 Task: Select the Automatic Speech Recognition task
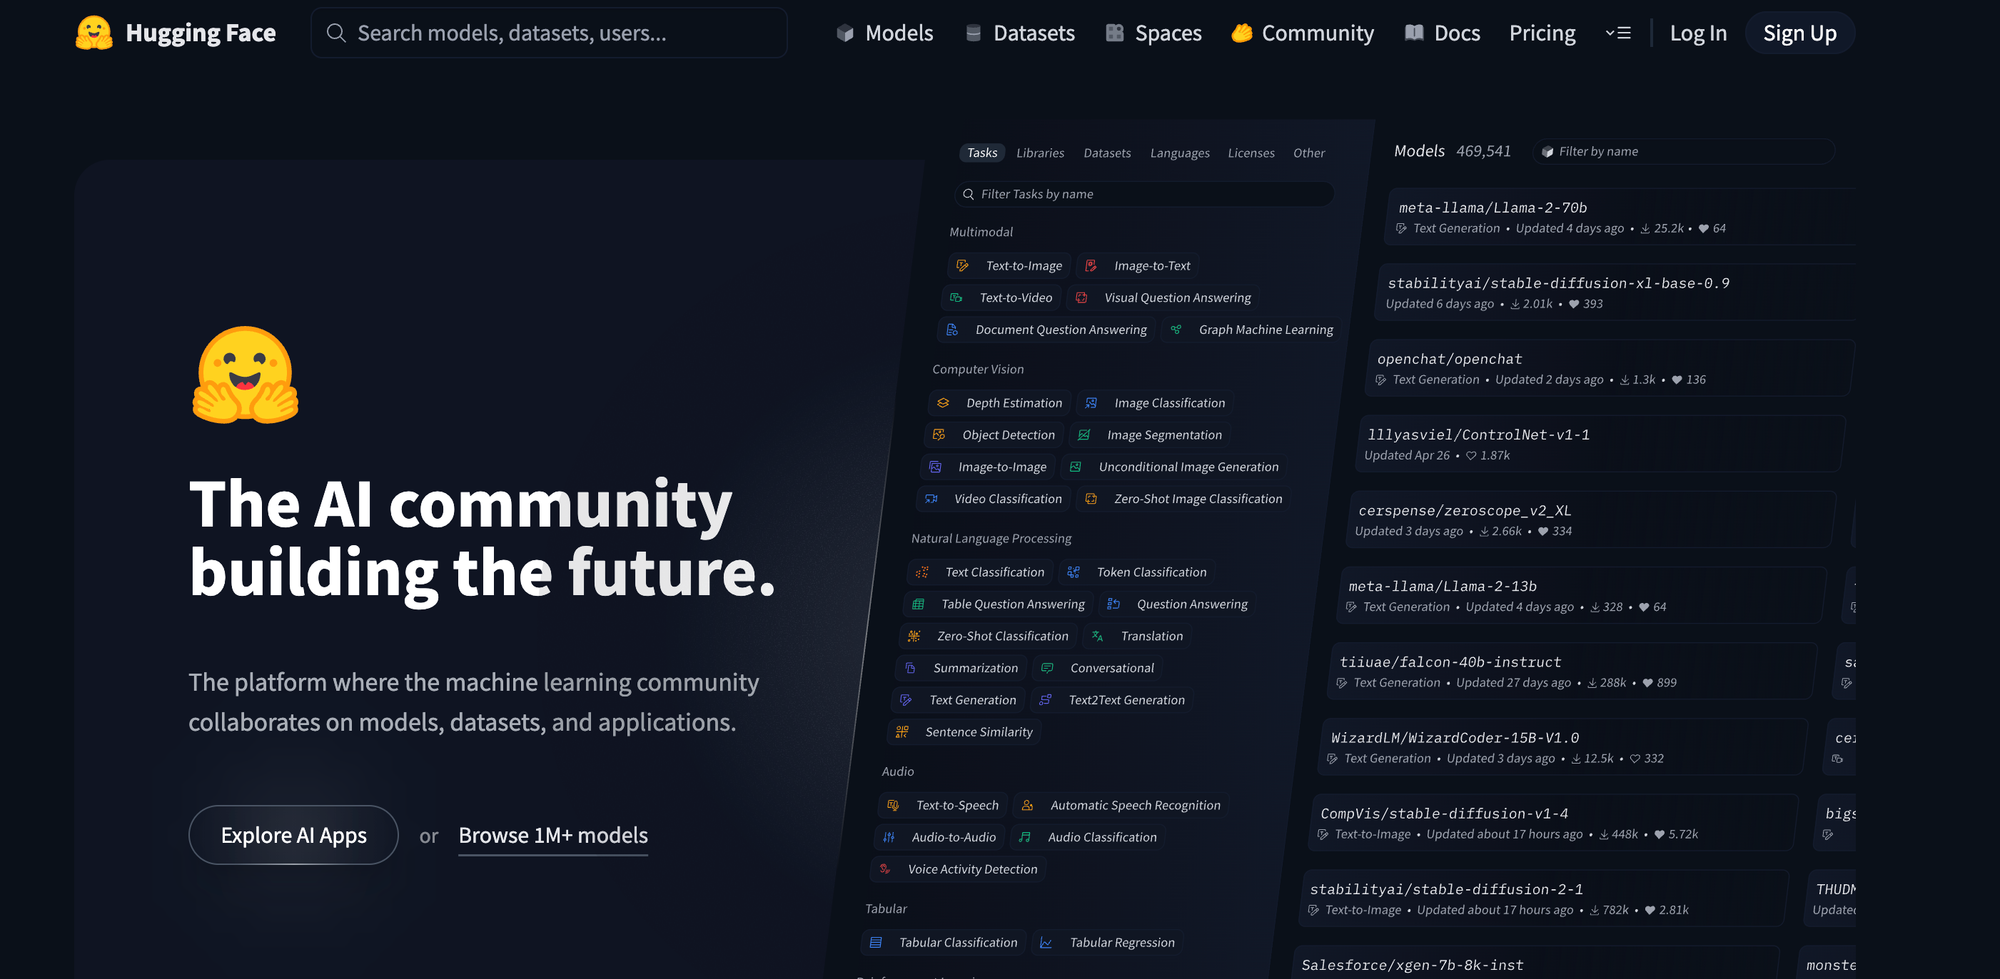coord(1123,805)
